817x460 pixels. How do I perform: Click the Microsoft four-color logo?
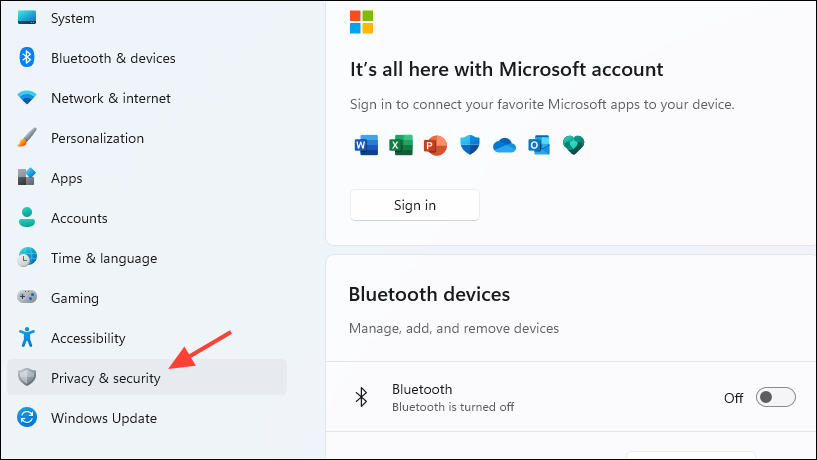pyautogui.click(x=361, y=22)
